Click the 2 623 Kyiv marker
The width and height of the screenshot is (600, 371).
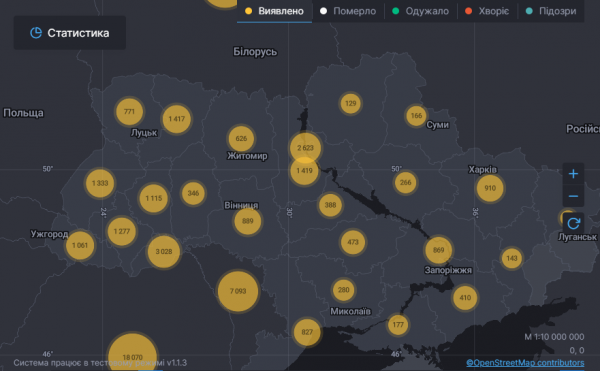(305, 148)
